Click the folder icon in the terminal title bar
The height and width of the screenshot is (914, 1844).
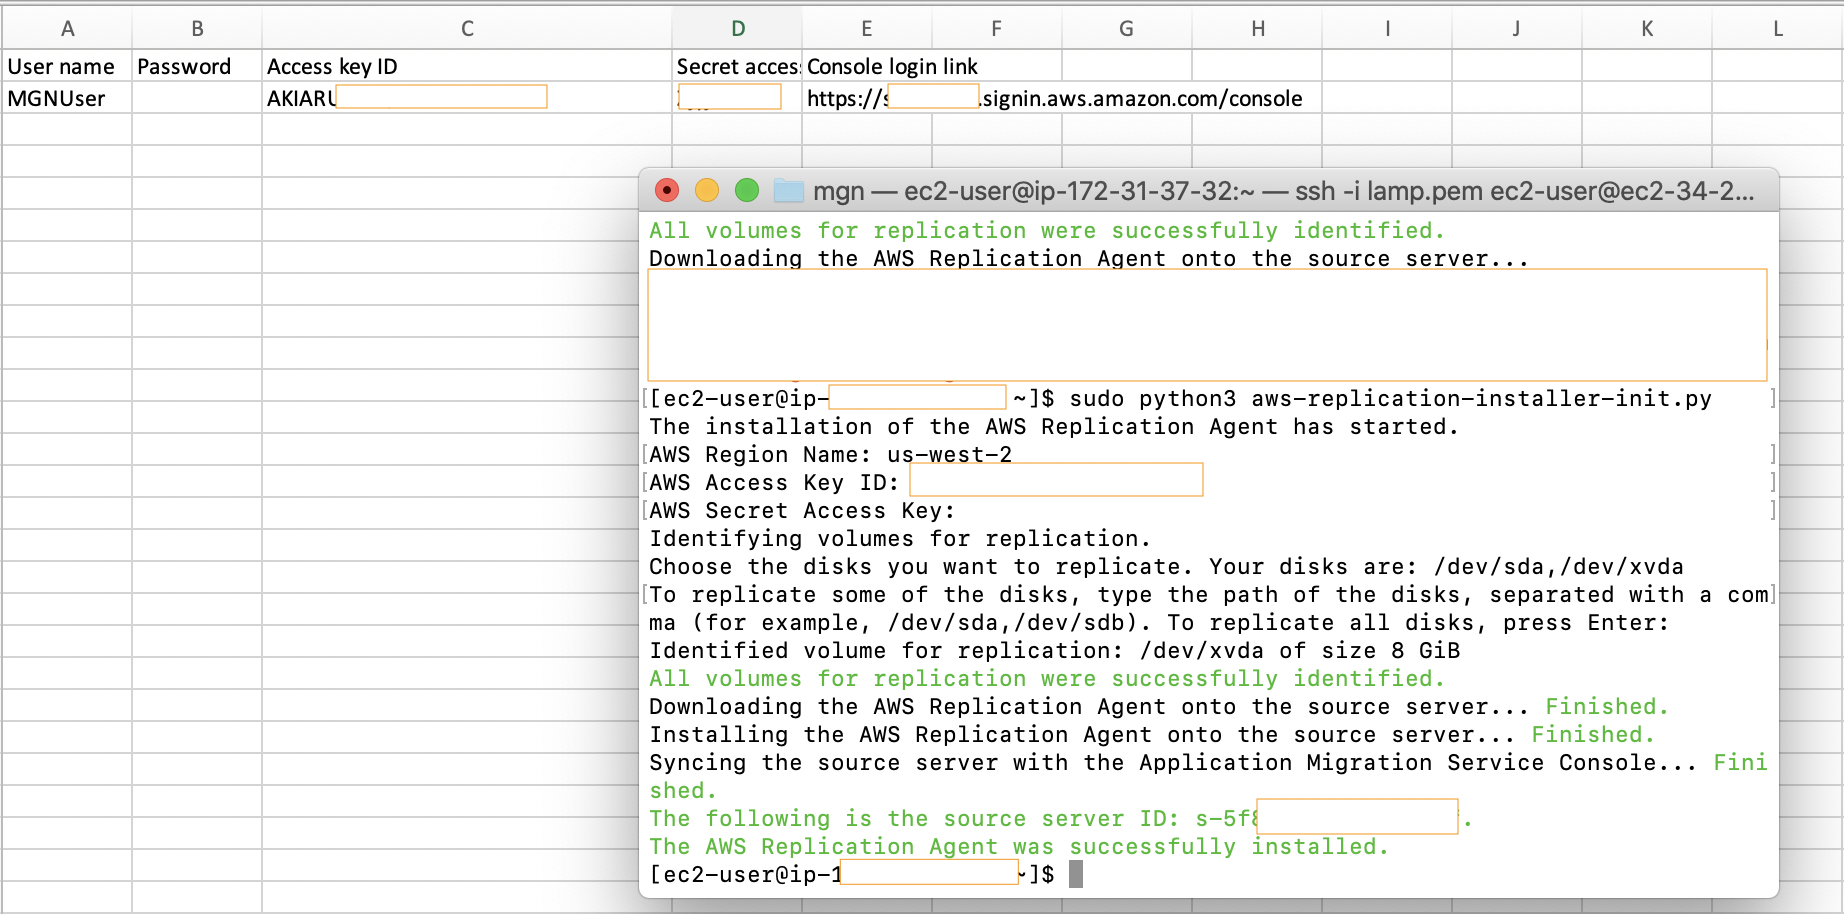click(789, 190)
